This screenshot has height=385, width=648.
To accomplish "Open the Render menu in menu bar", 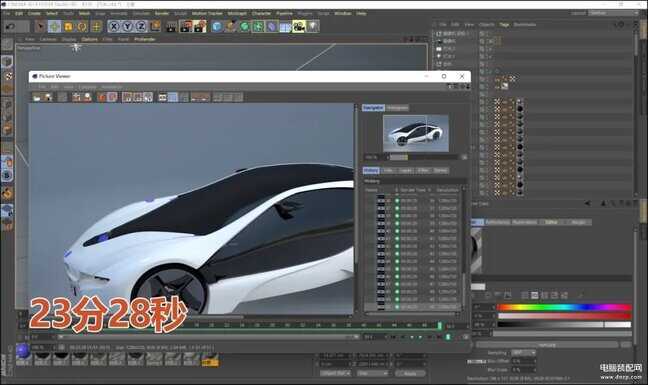I will click(162, 14).
